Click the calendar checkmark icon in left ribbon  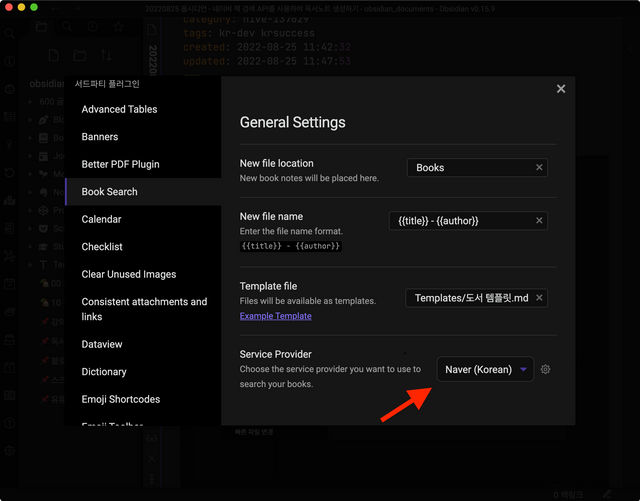coord(9,284)
